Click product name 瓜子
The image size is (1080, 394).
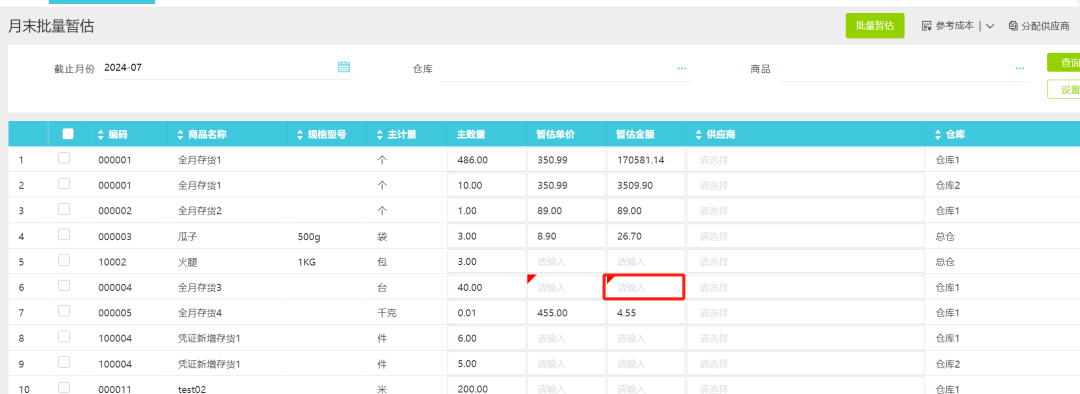tap(187, 236)
